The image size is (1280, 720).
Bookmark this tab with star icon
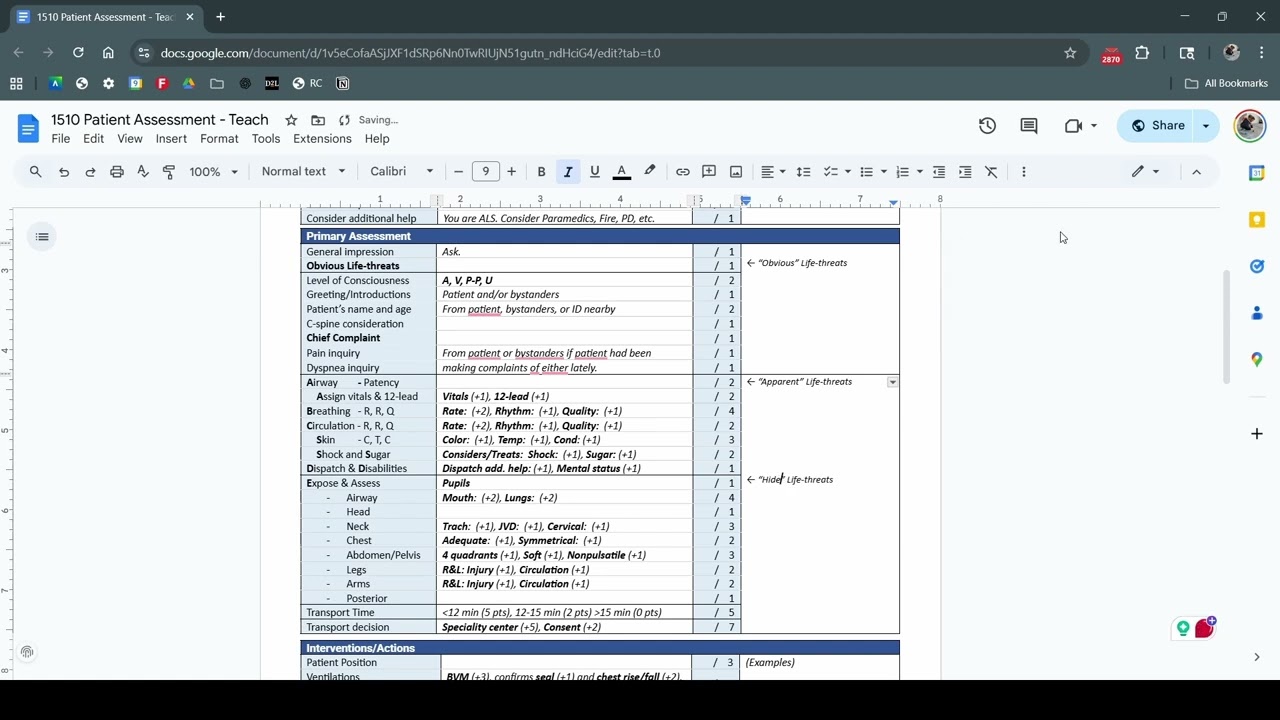click(x=1070, y=53)
